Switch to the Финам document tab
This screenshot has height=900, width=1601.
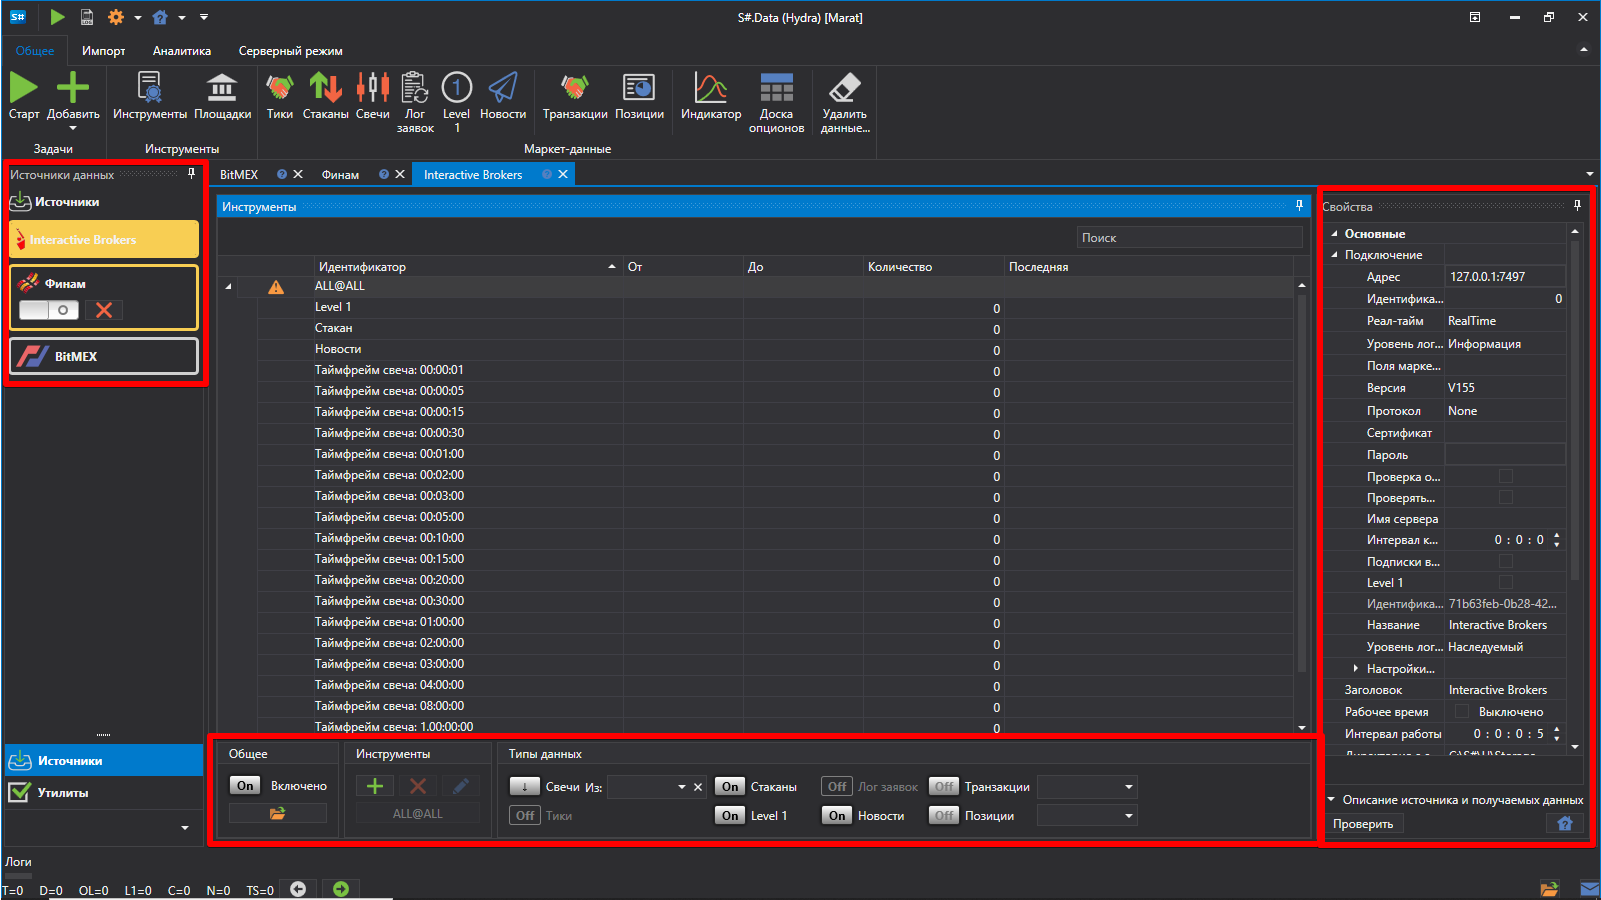pyautogui.click(x=340, y=174)
